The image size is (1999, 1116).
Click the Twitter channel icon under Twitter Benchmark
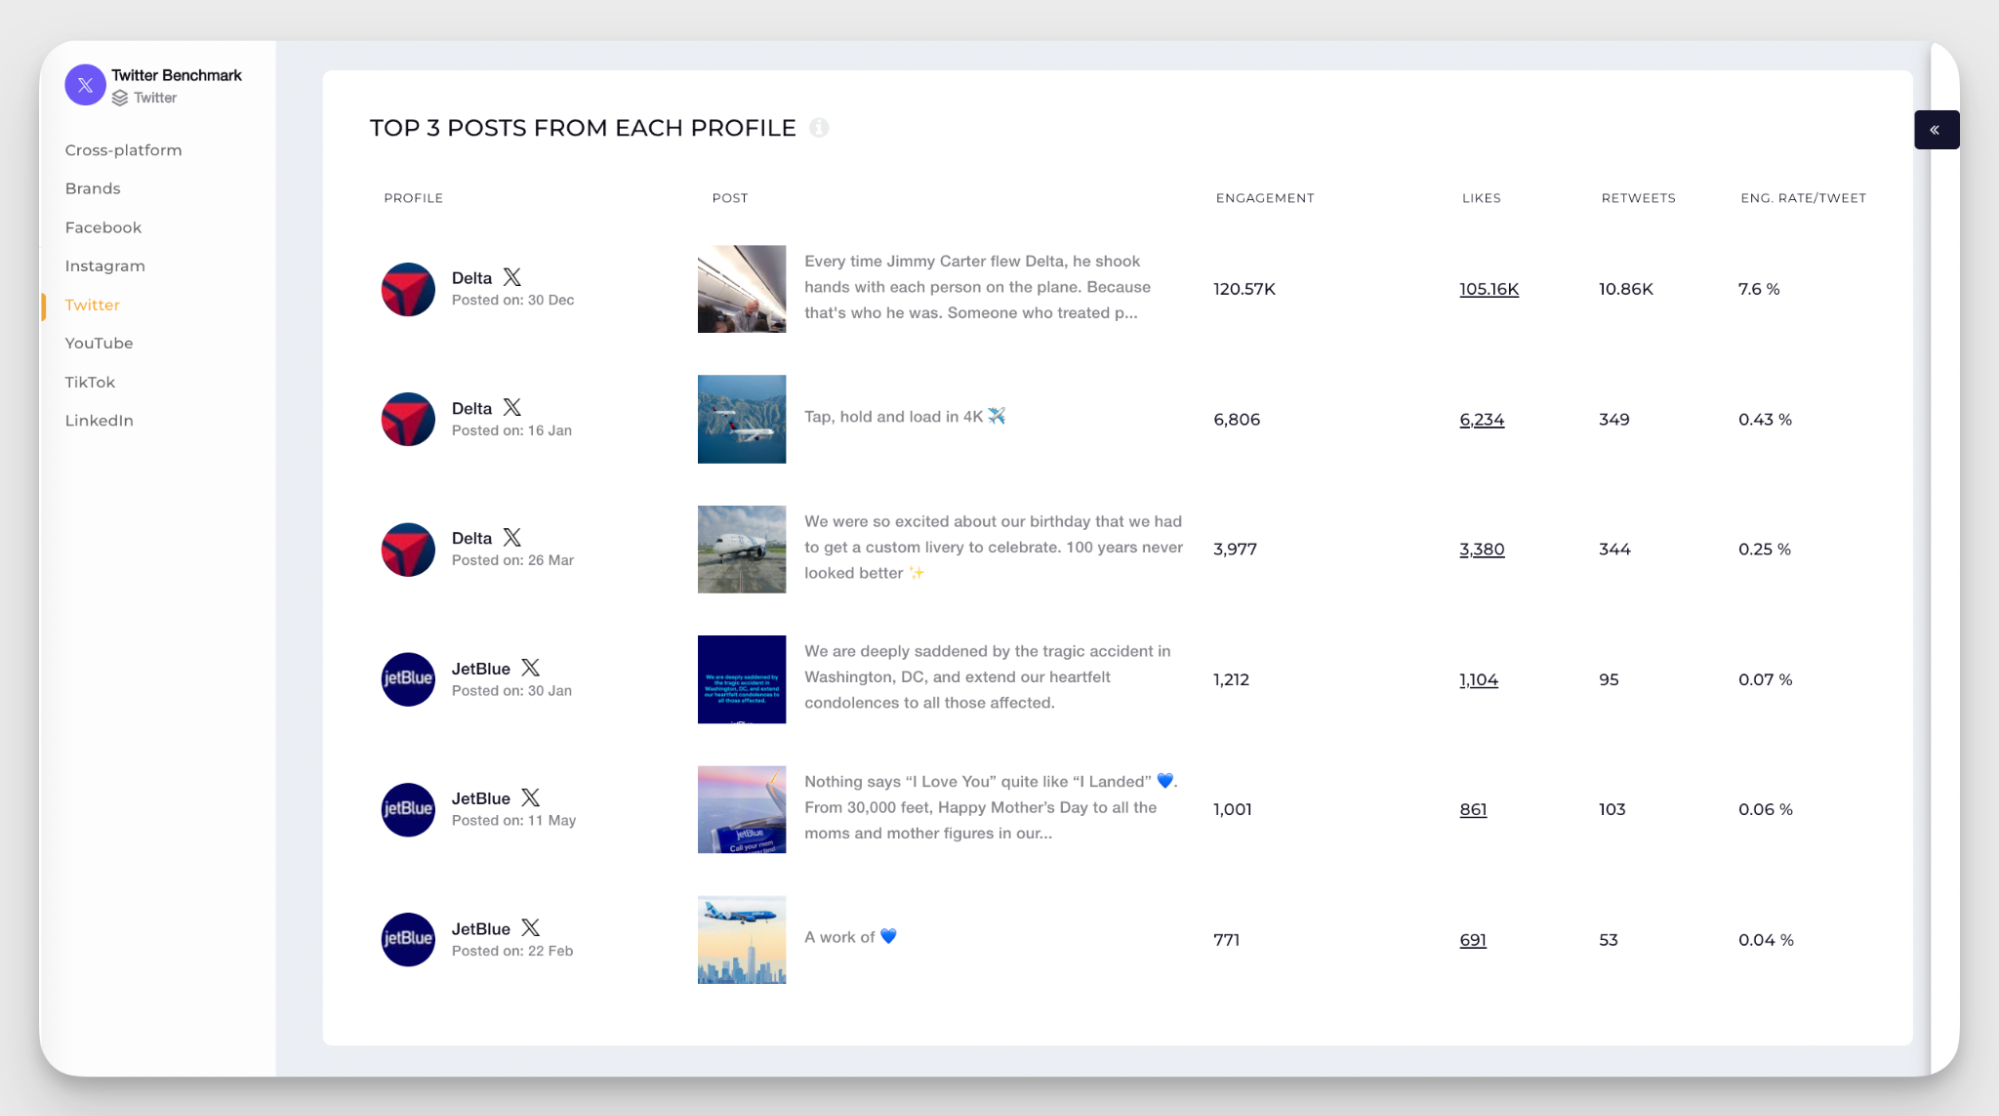coord(120,97)
